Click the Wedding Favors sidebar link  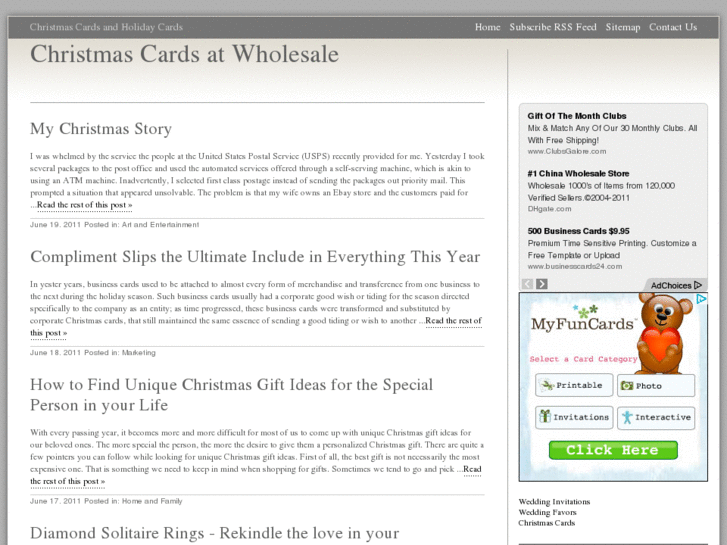(547, 513)
